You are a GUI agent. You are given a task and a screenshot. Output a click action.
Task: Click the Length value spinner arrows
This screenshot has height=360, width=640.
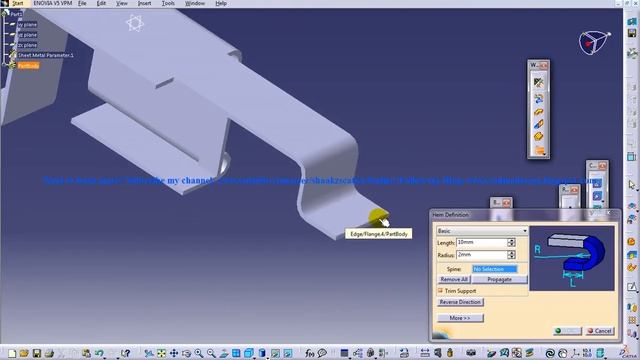pos(511,242)
